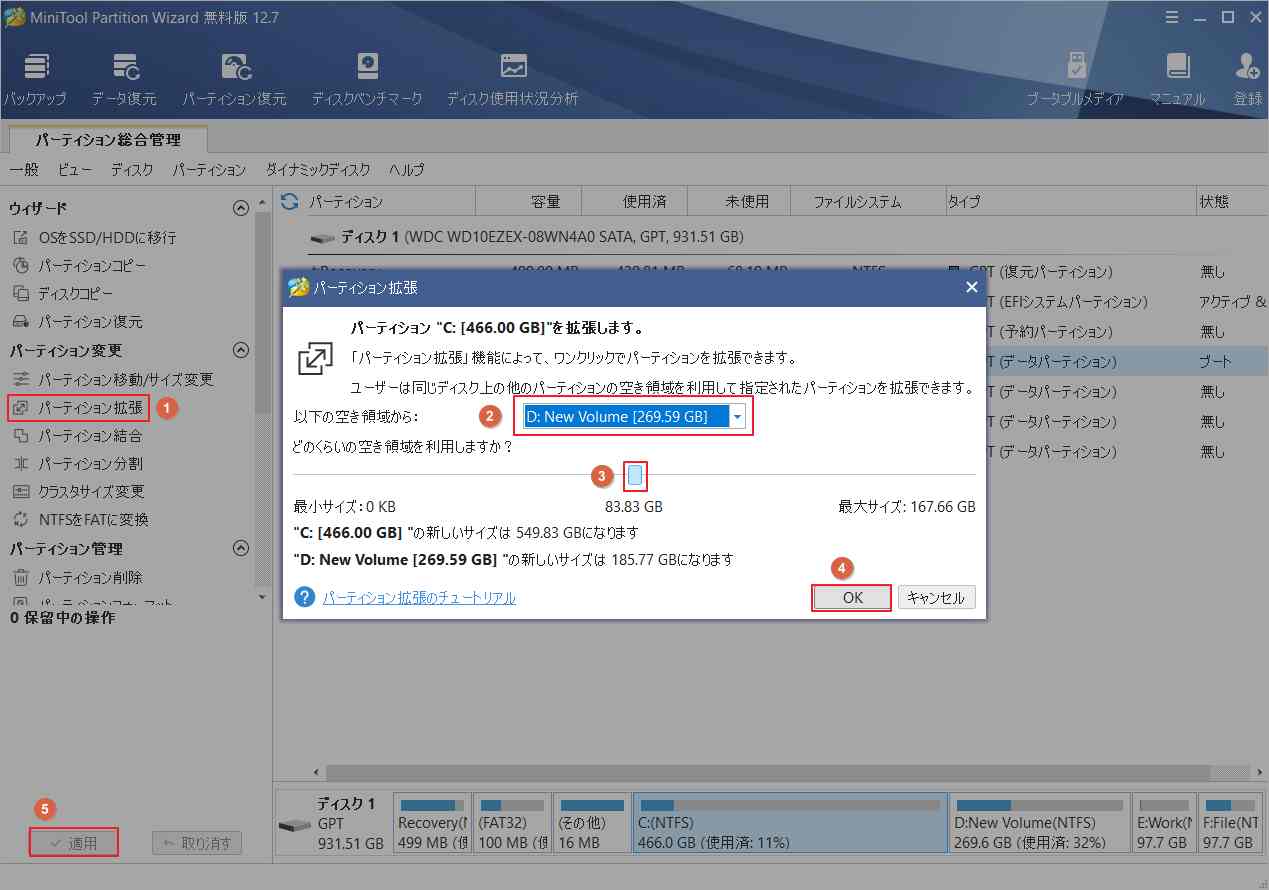Close the パーティション拡張 dialog with X

971,288
